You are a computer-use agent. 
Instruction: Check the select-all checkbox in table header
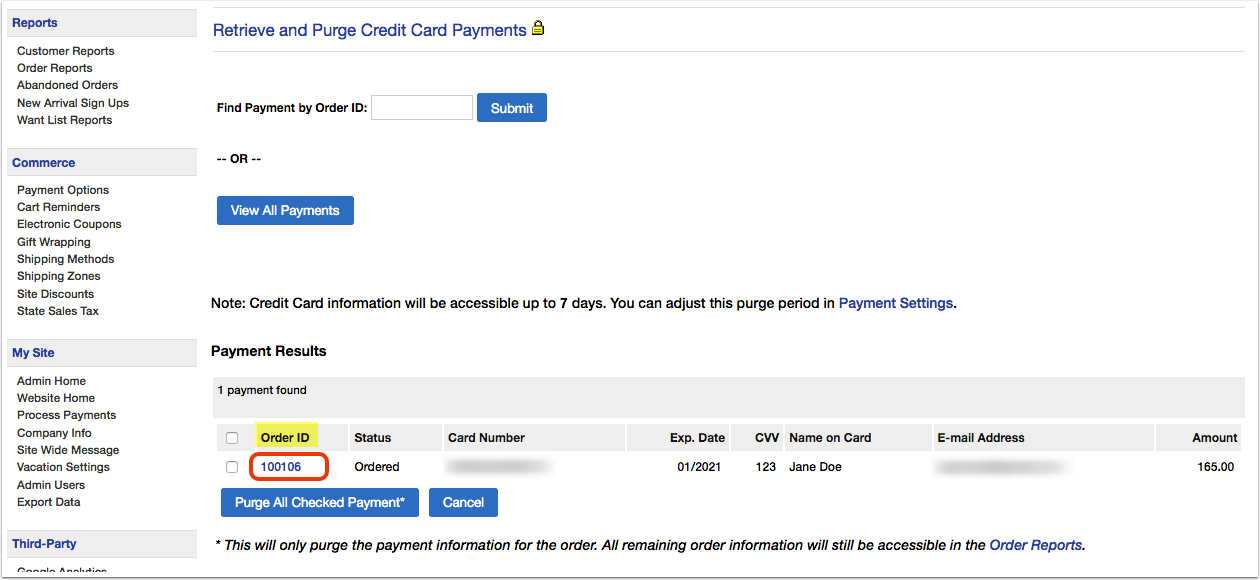[232, 438]
